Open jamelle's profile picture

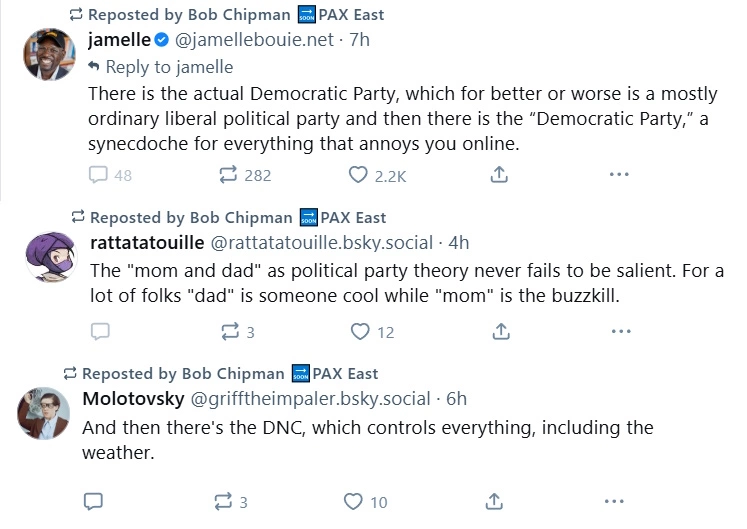50,54
